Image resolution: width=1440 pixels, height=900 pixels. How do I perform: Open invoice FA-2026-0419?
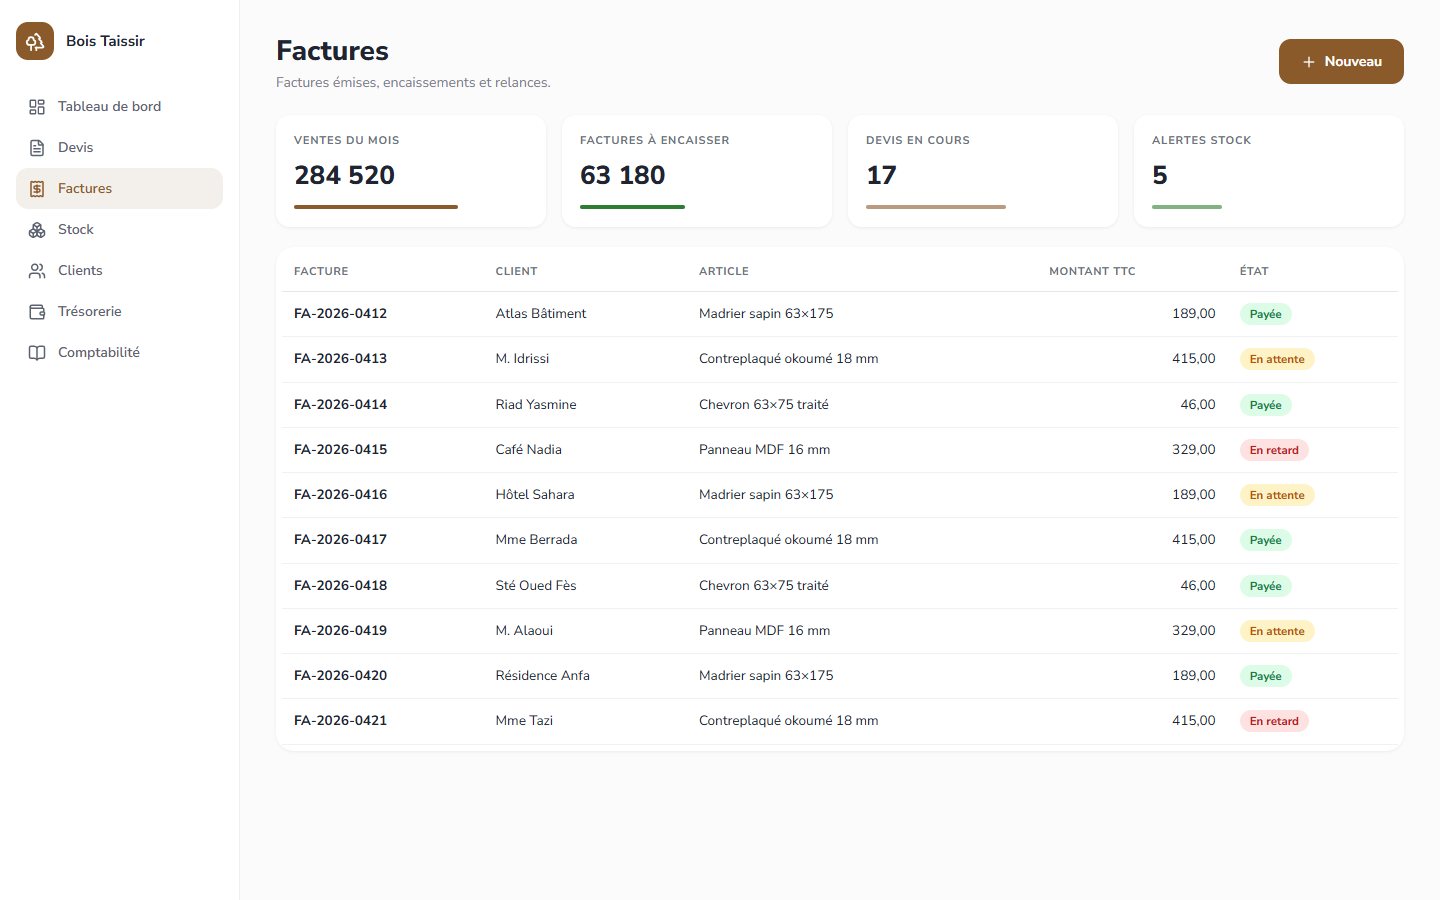coord(340,631)
